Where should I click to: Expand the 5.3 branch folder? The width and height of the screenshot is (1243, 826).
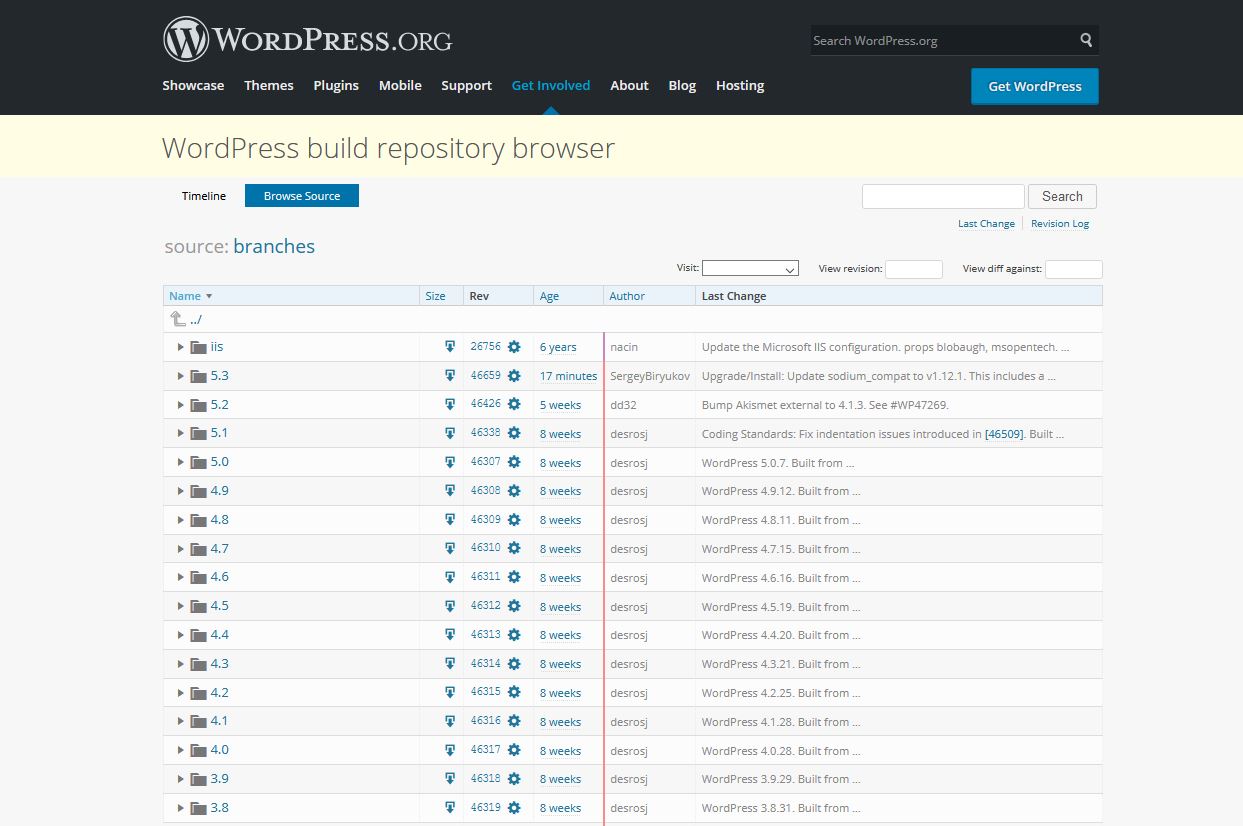click(x=181, y=376)
